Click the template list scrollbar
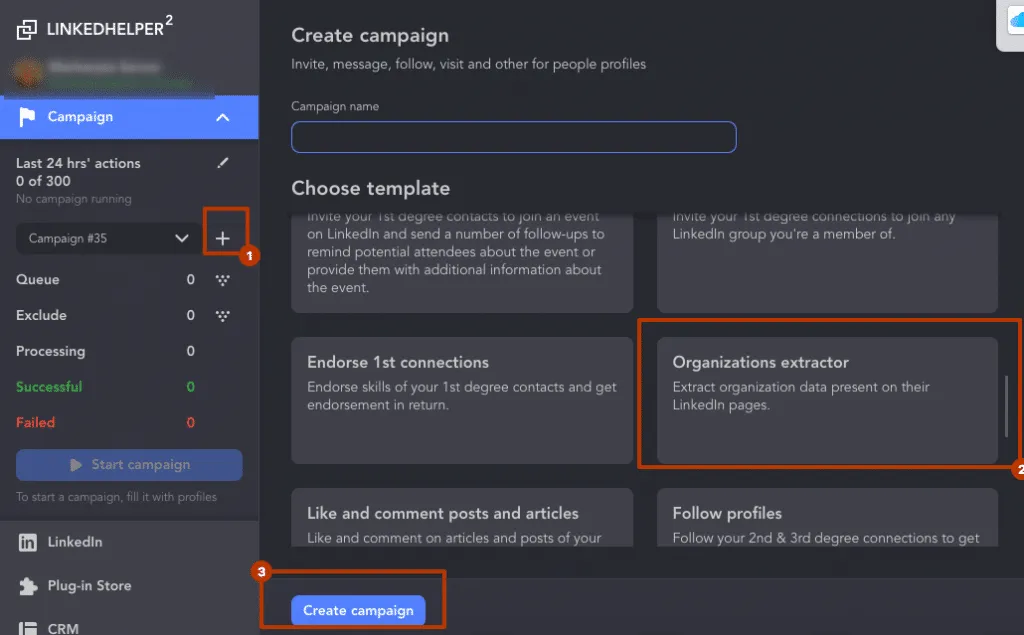This screenshot has height=635, width=1024. (1006, 406)
